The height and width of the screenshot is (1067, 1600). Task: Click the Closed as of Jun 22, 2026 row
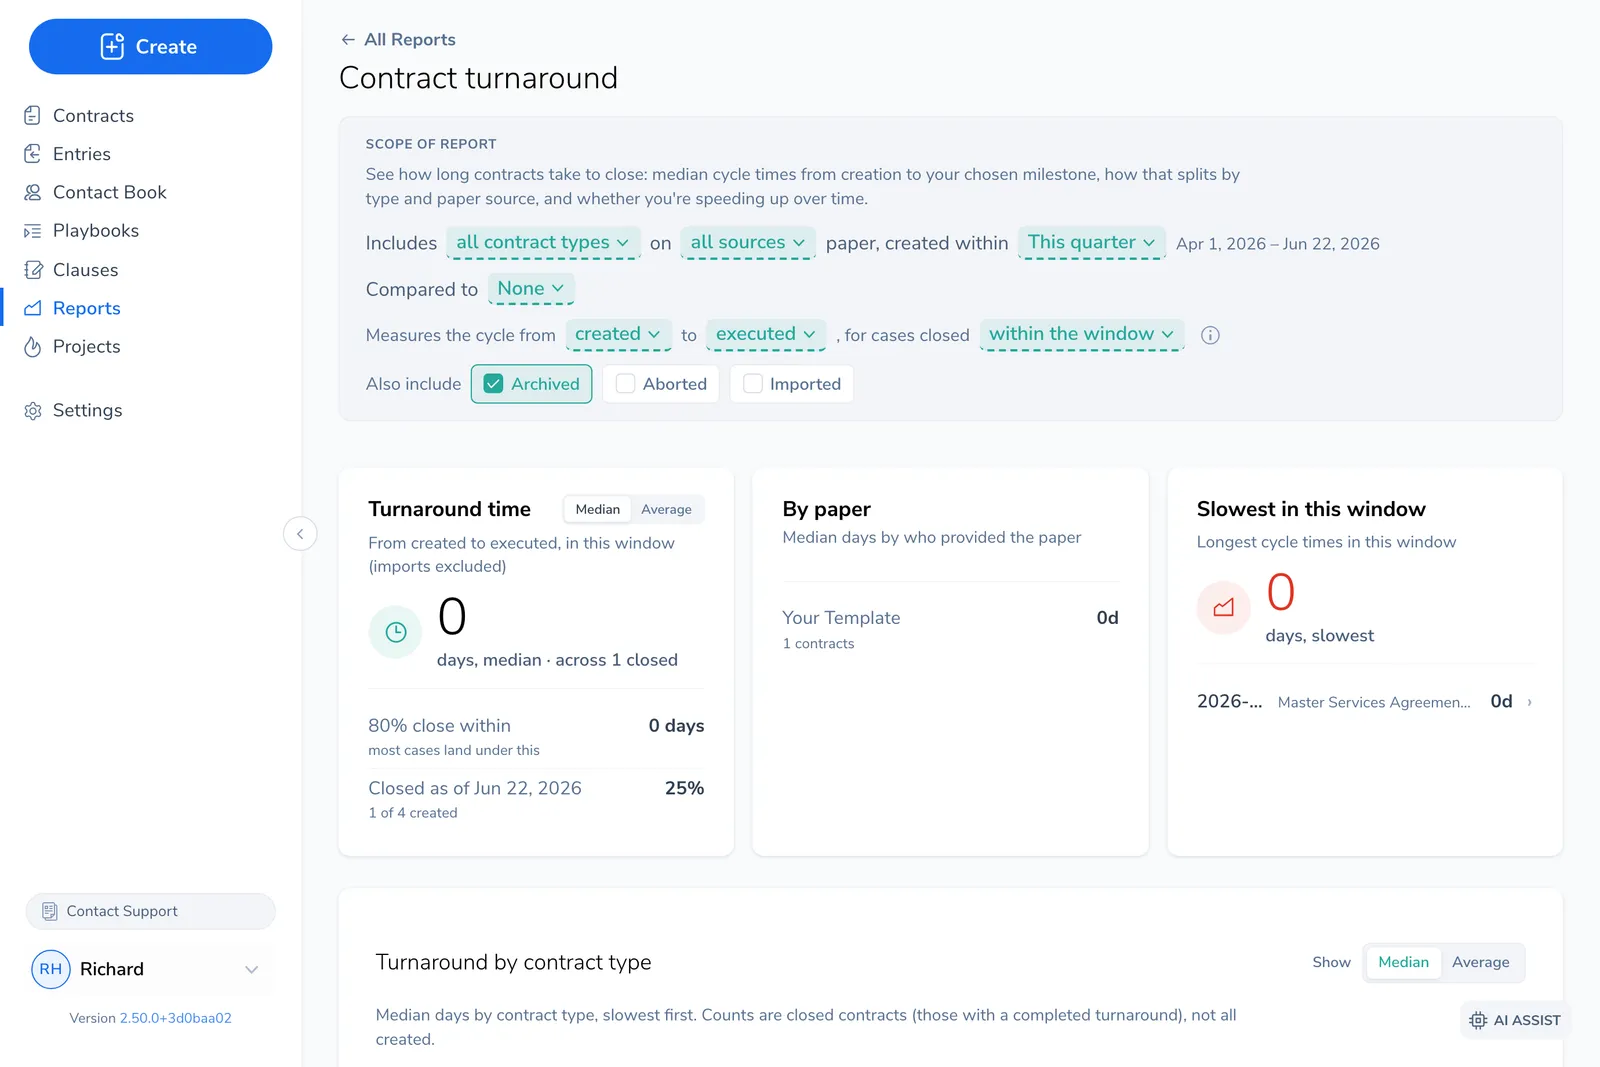pos(536,800)
